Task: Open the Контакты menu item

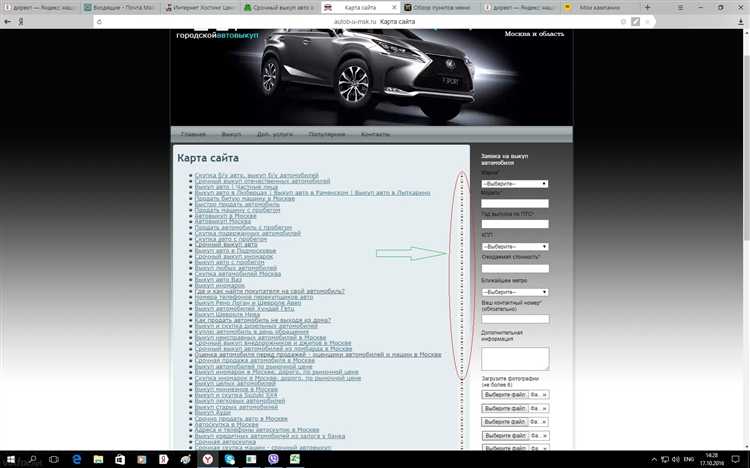Action: coord(375,134)
